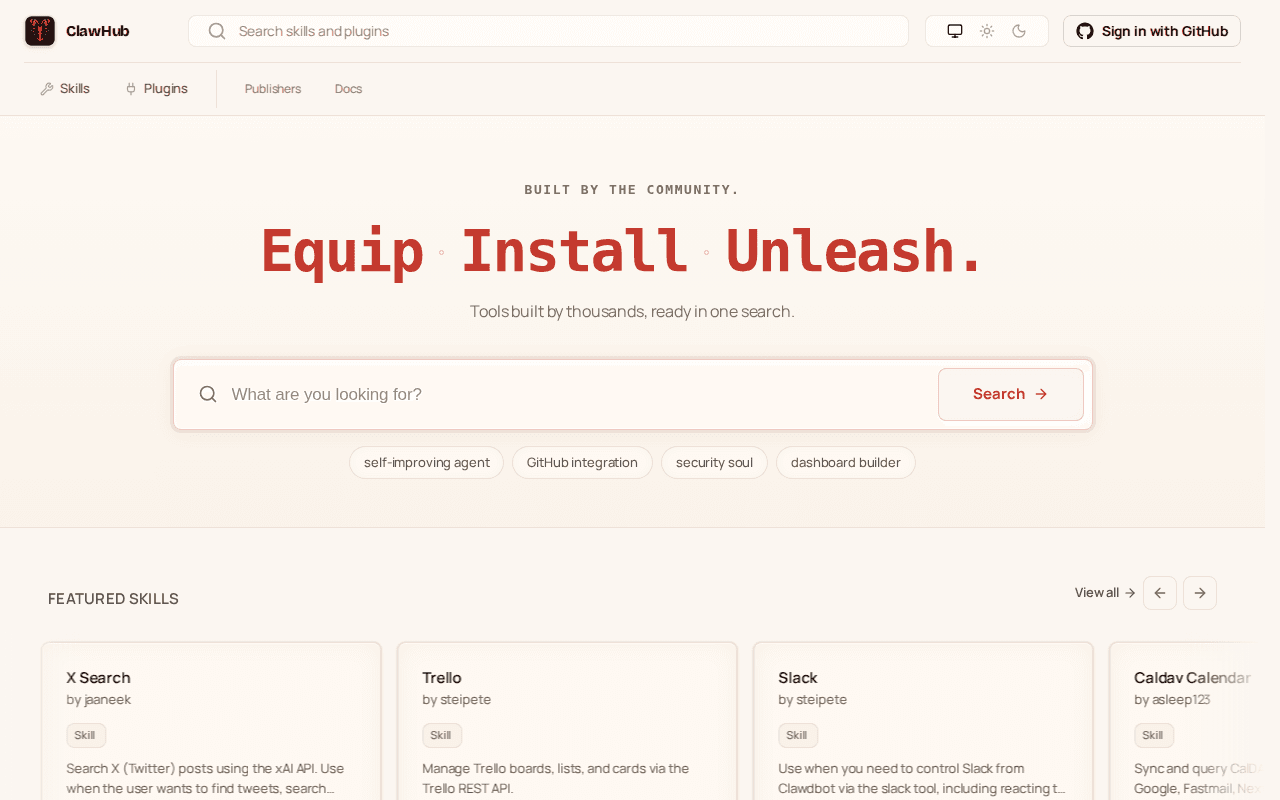Image resolution: width=1280 pixels, height=800 pixels.
Task: Click the plug icon beside Plugins
Action: (x=131, y=89)
